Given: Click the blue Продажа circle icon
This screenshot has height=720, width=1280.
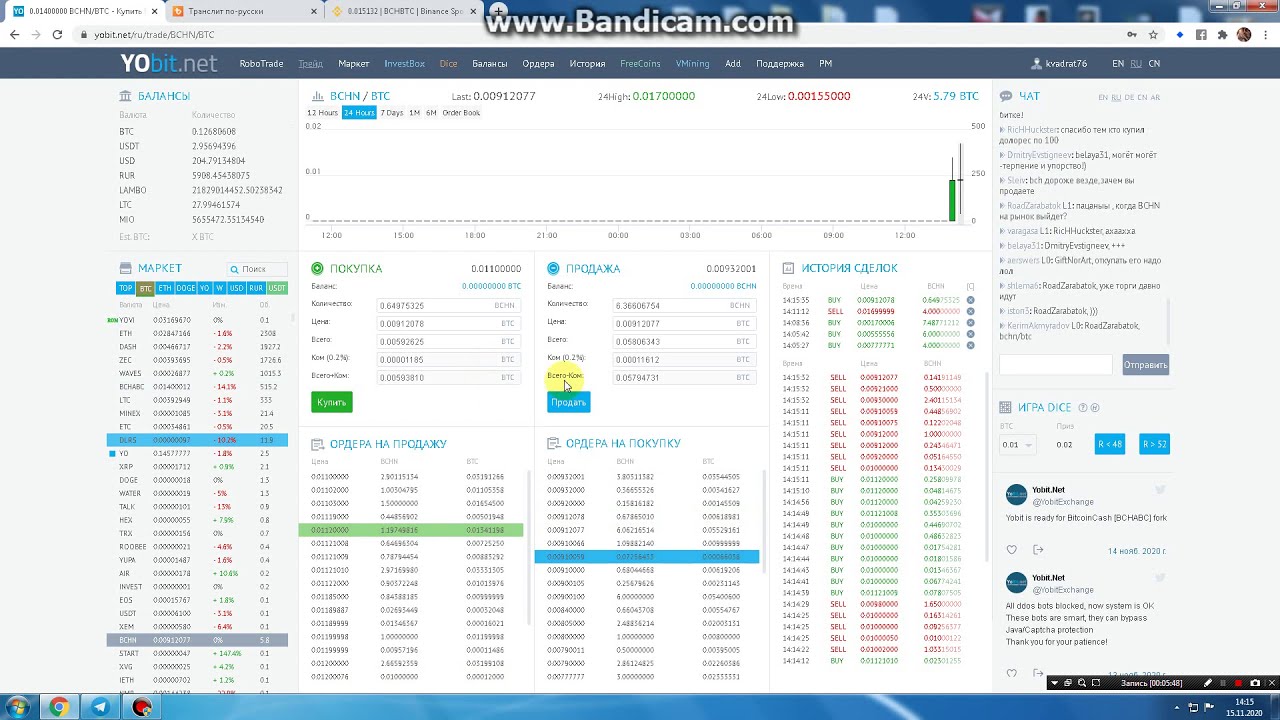Looking at the screenshot, I should click(x=553, y=268).
